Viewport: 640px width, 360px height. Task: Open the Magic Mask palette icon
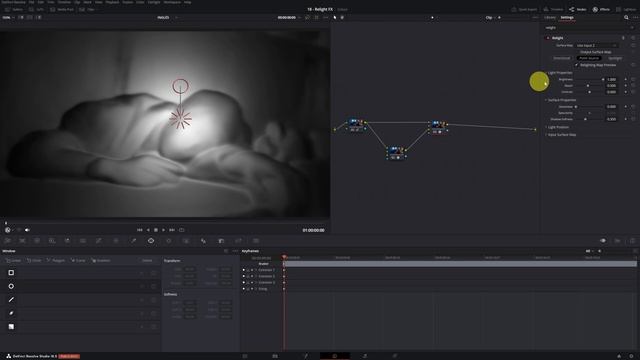186,241
